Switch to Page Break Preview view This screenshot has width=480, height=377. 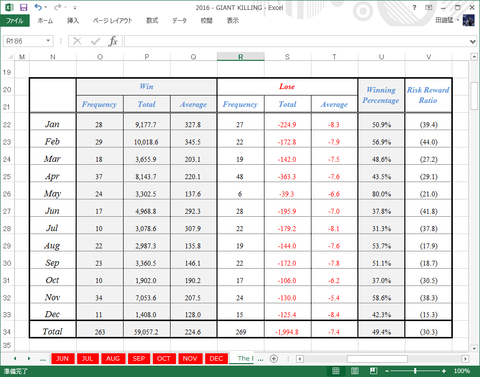click(x=374, y=371)
